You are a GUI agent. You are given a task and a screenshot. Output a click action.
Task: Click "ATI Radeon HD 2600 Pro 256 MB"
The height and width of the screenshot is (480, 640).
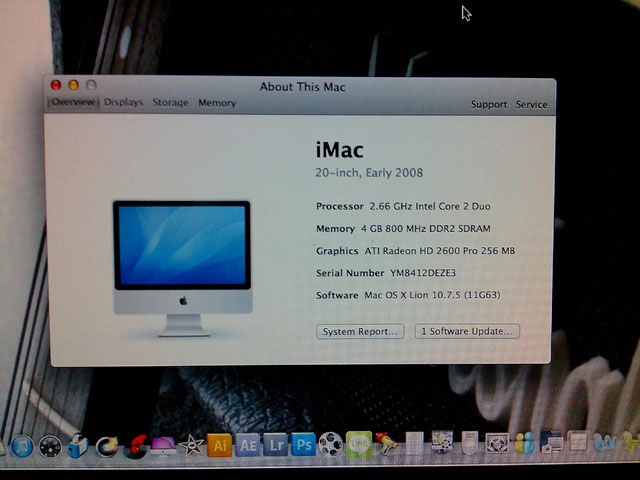pos(440,251)
